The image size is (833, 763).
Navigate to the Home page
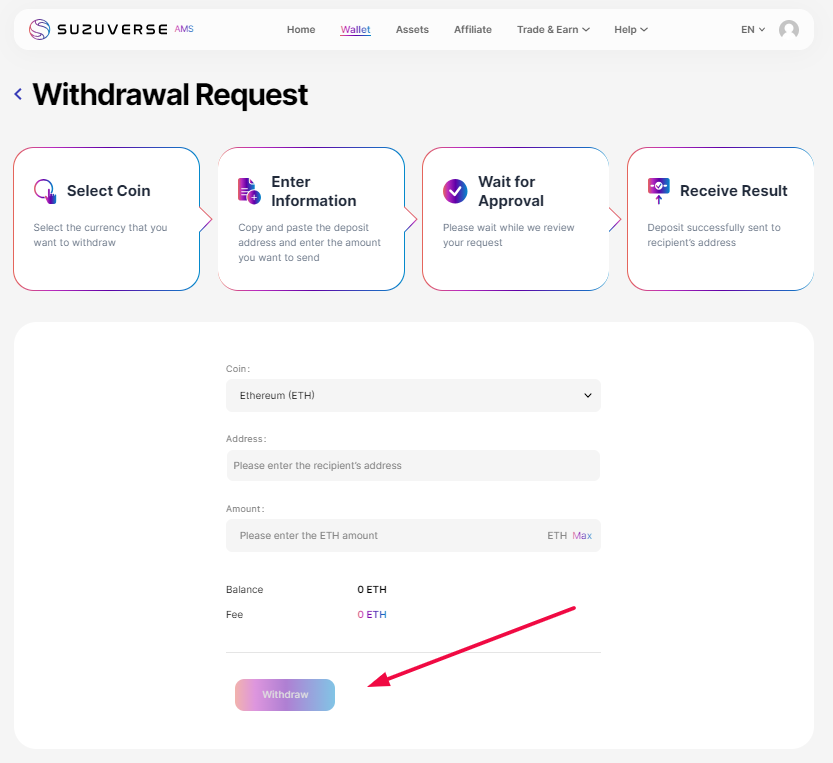coord(301,30)
